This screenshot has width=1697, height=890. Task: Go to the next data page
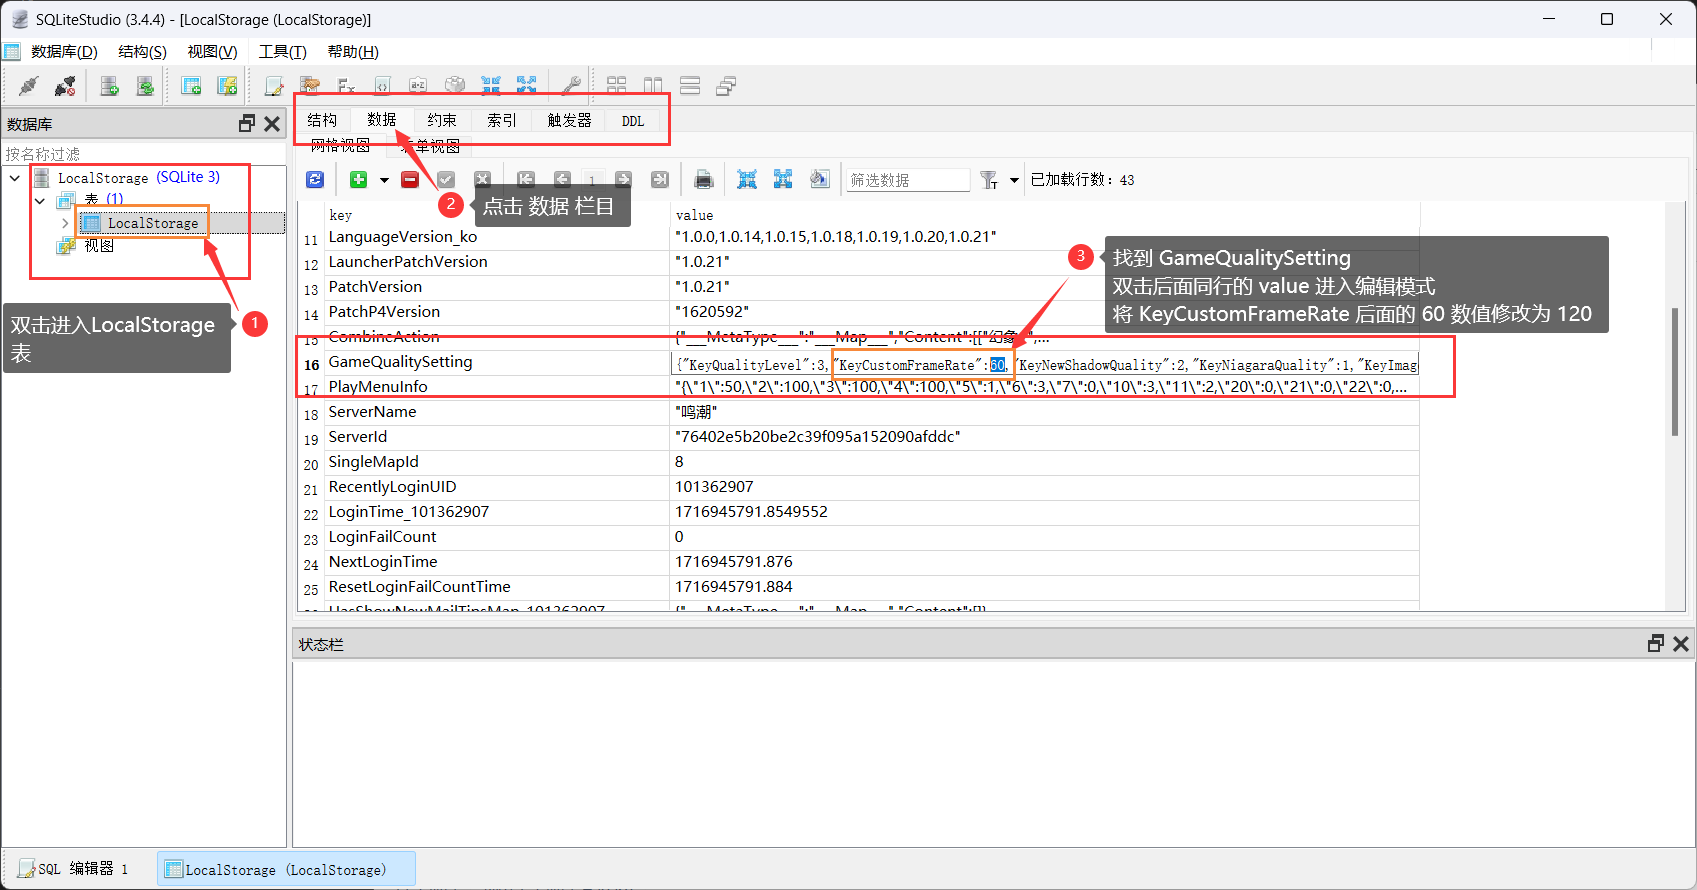(x=623, y=179)
